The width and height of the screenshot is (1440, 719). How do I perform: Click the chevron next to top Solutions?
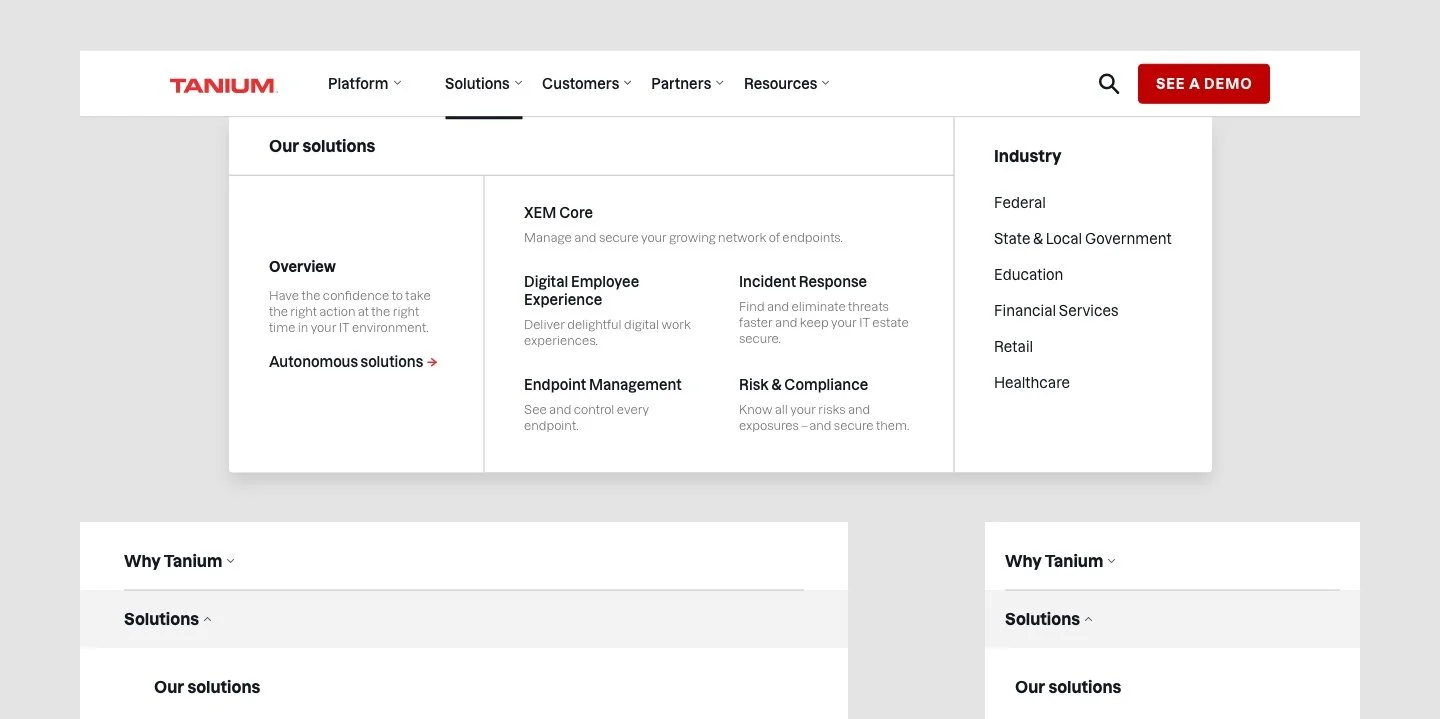[519, 83]
